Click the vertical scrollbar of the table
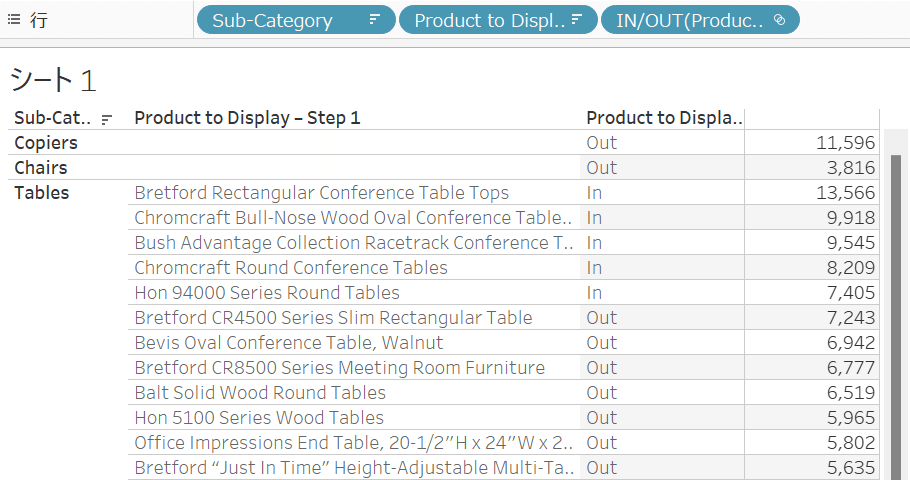Image resolution: width=910 pixels, height=480 pixels. [896, 317]
